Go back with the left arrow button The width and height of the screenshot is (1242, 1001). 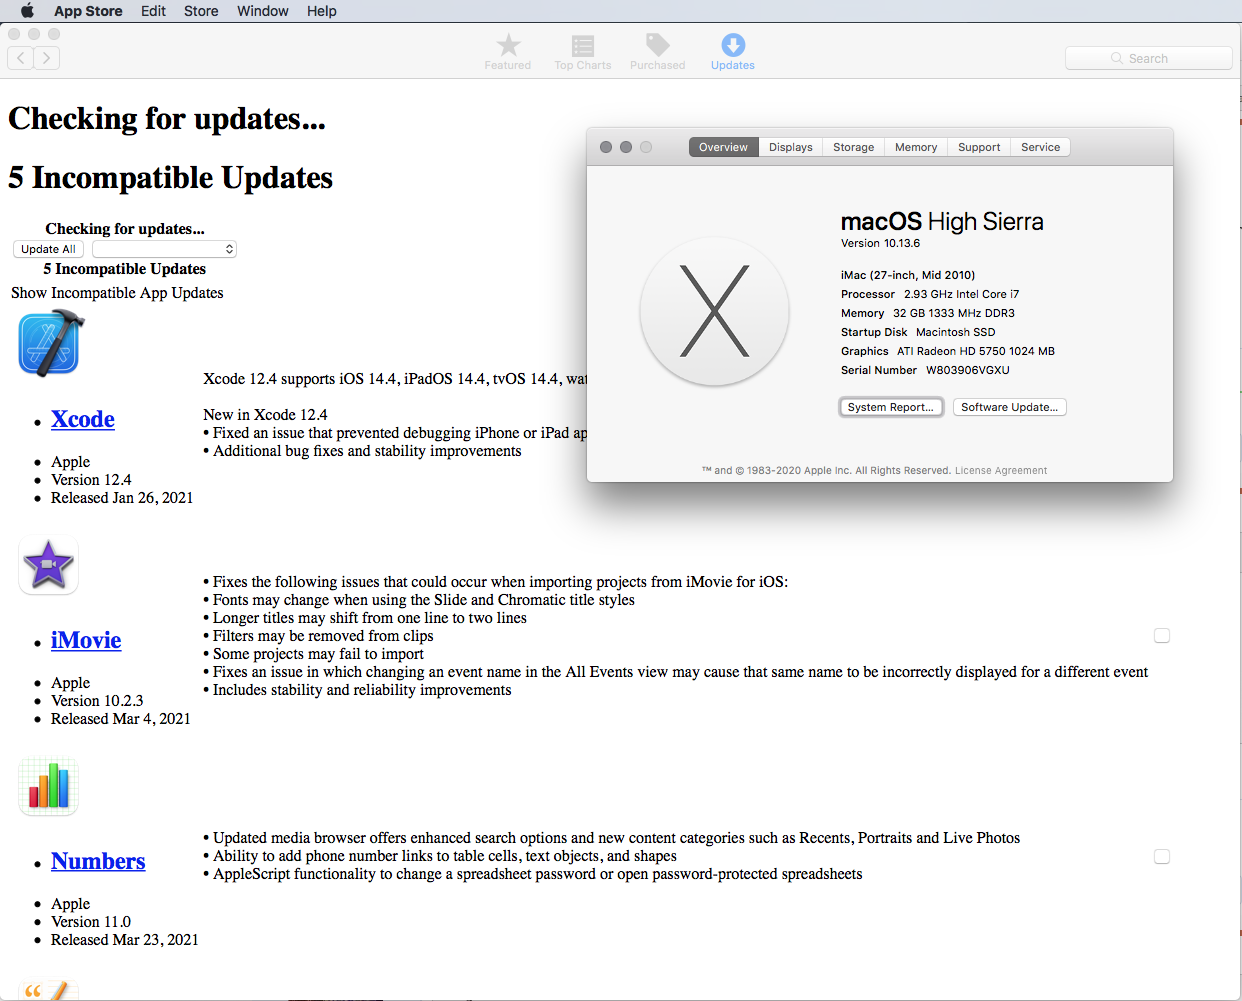[x=20, y=58]
